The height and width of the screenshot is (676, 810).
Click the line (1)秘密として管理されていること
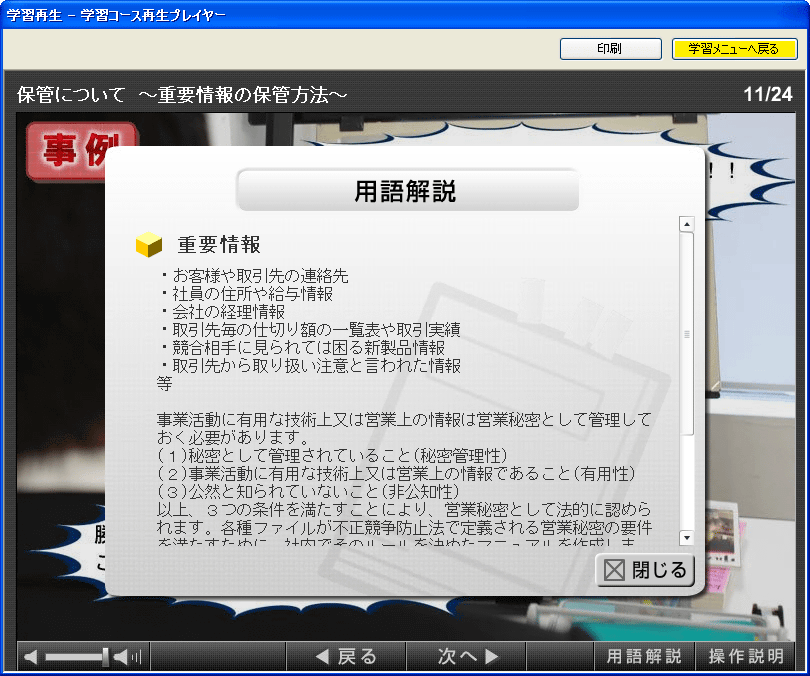tap(332, 455)
